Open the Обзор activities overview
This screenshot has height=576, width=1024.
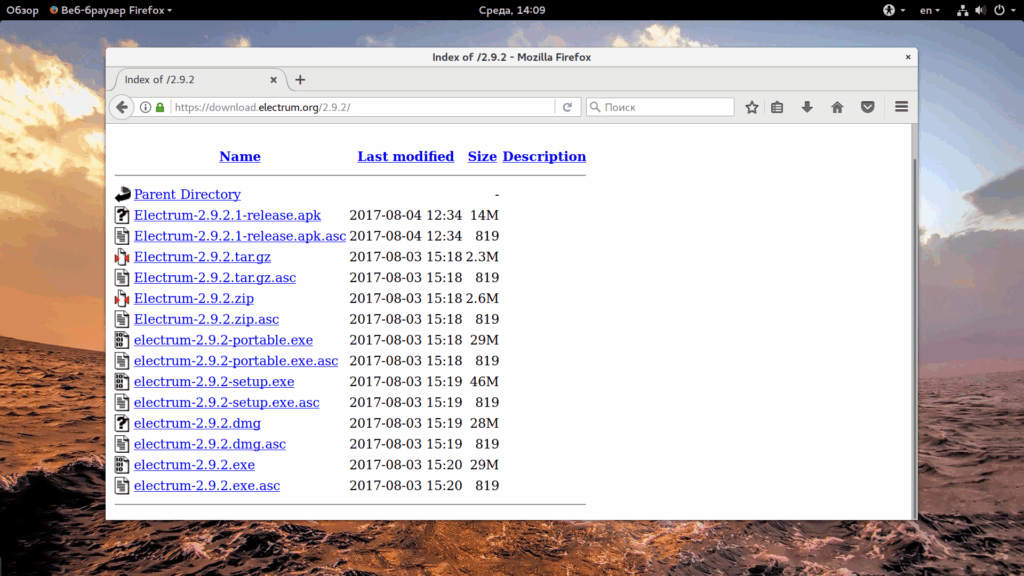coord(22,10)
